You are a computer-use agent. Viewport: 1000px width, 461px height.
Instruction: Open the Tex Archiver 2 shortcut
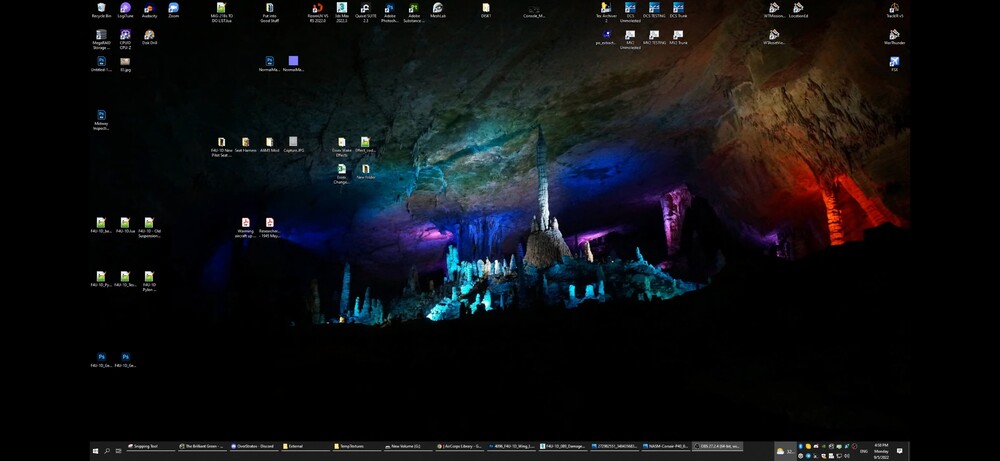tap(606, 12)
